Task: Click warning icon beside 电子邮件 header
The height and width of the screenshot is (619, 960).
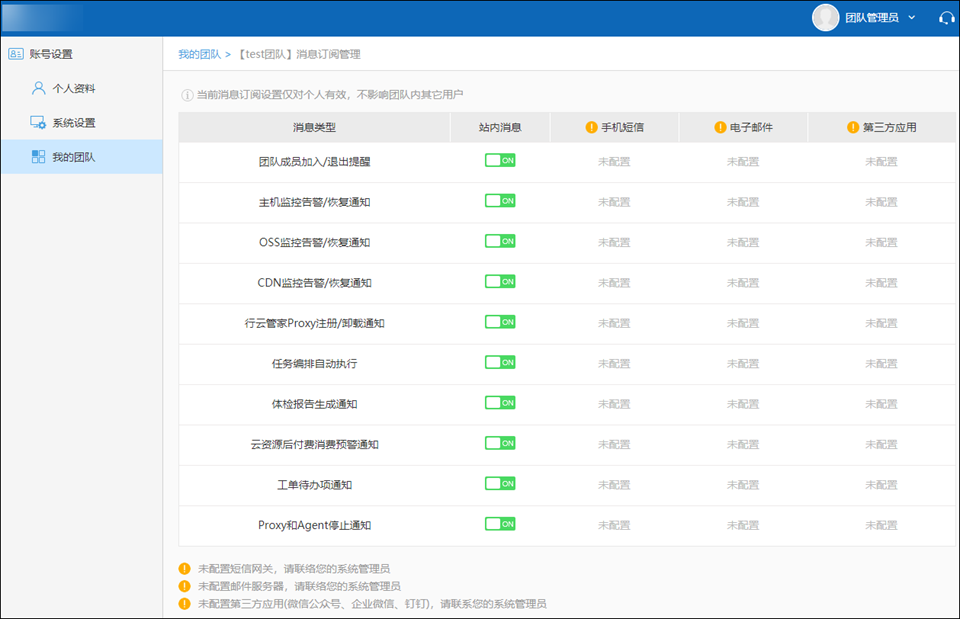Action: pyautogui.click(x=720, y=127)
